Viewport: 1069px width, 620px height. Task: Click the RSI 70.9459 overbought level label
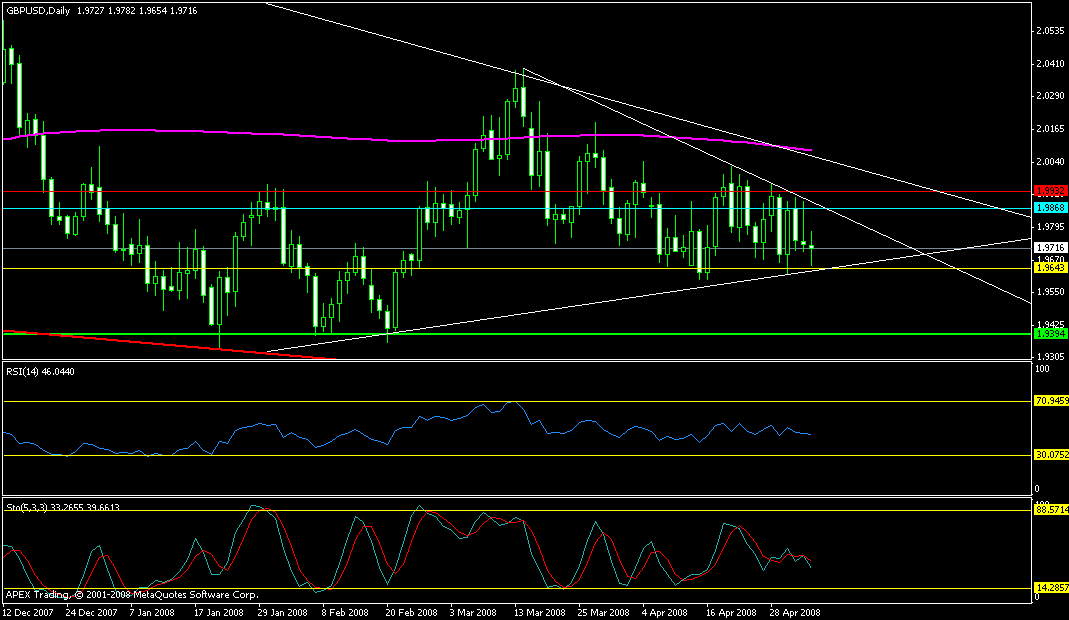click(x=1049, y=401)
